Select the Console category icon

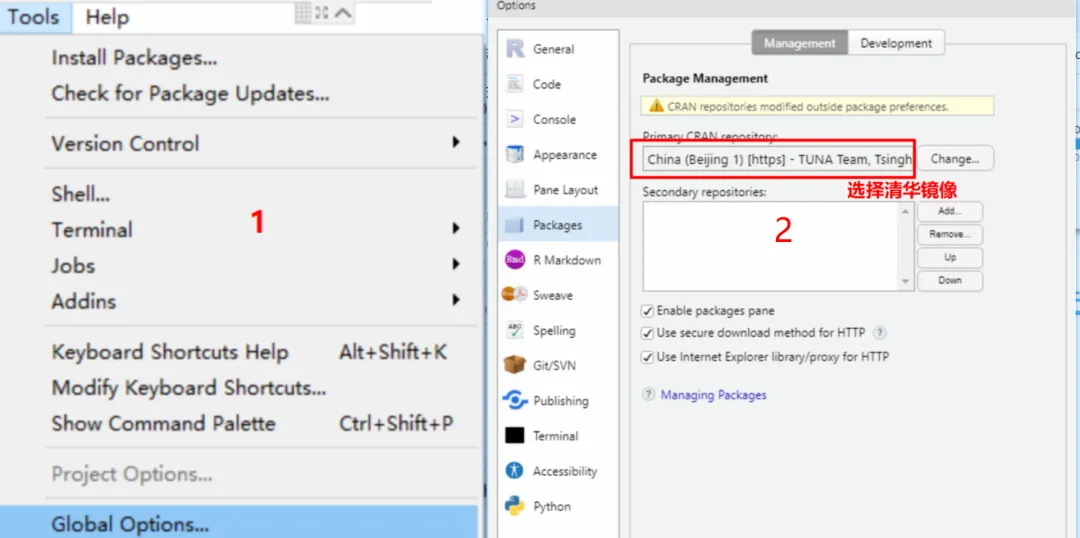[x=515, y=119]
